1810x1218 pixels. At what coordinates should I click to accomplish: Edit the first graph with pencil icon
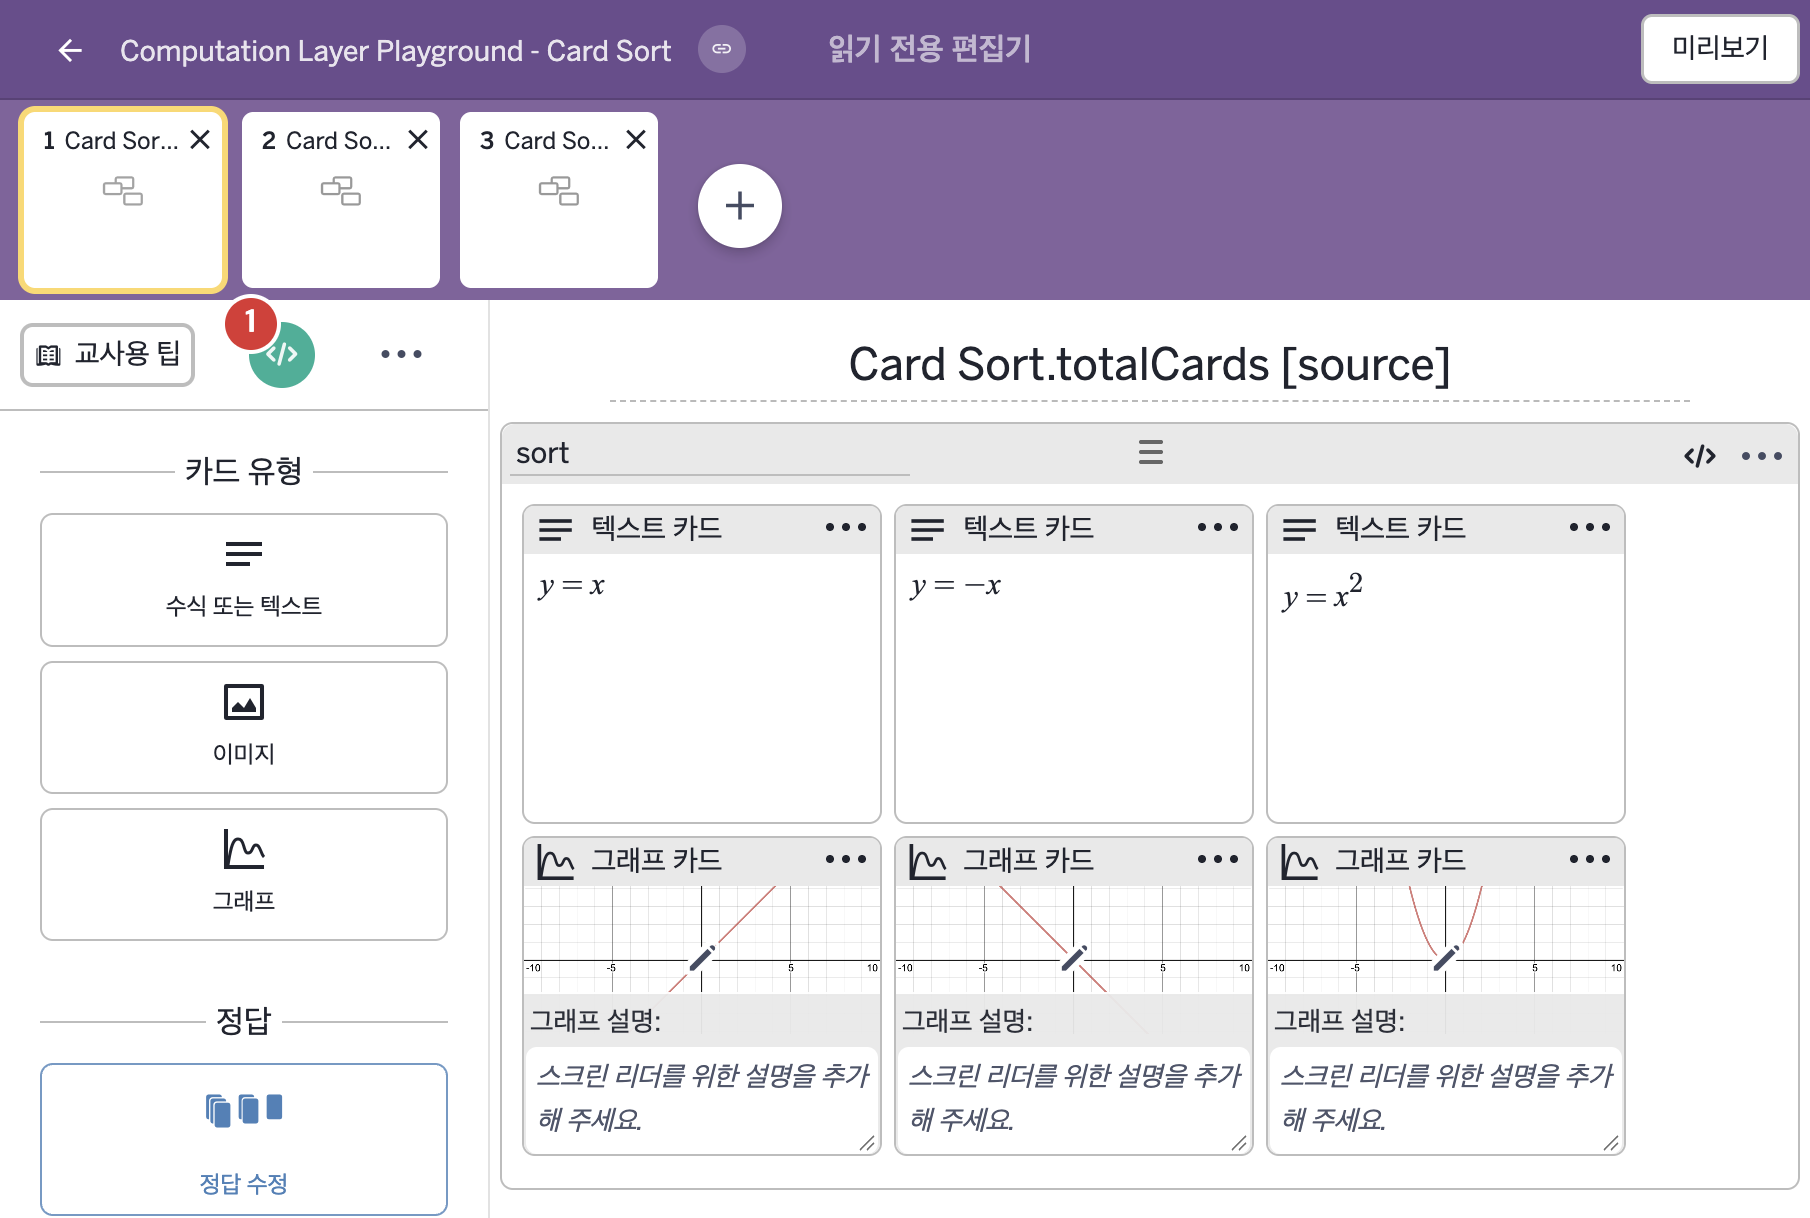[701, 958]
